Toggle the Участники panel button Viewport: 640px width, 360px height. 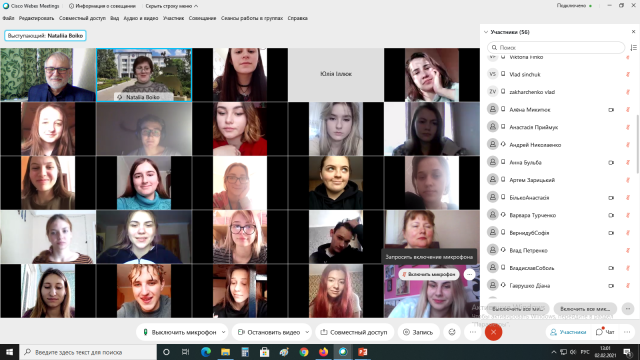coord(568,332)
